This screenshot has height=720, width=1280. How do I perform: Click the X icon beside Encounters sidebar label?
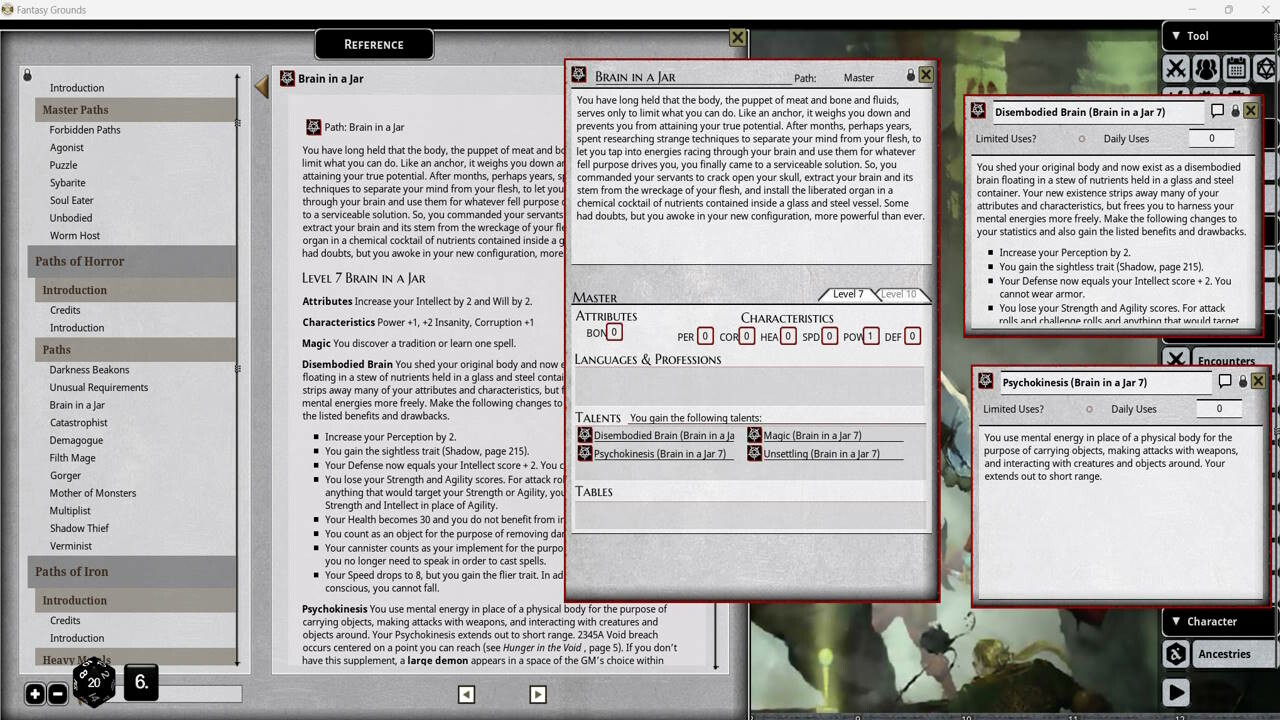click(x=1176, y=357)
